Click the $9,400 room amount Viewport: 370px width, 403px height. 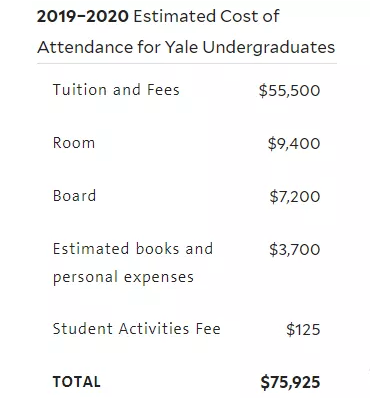pos(294,143)
